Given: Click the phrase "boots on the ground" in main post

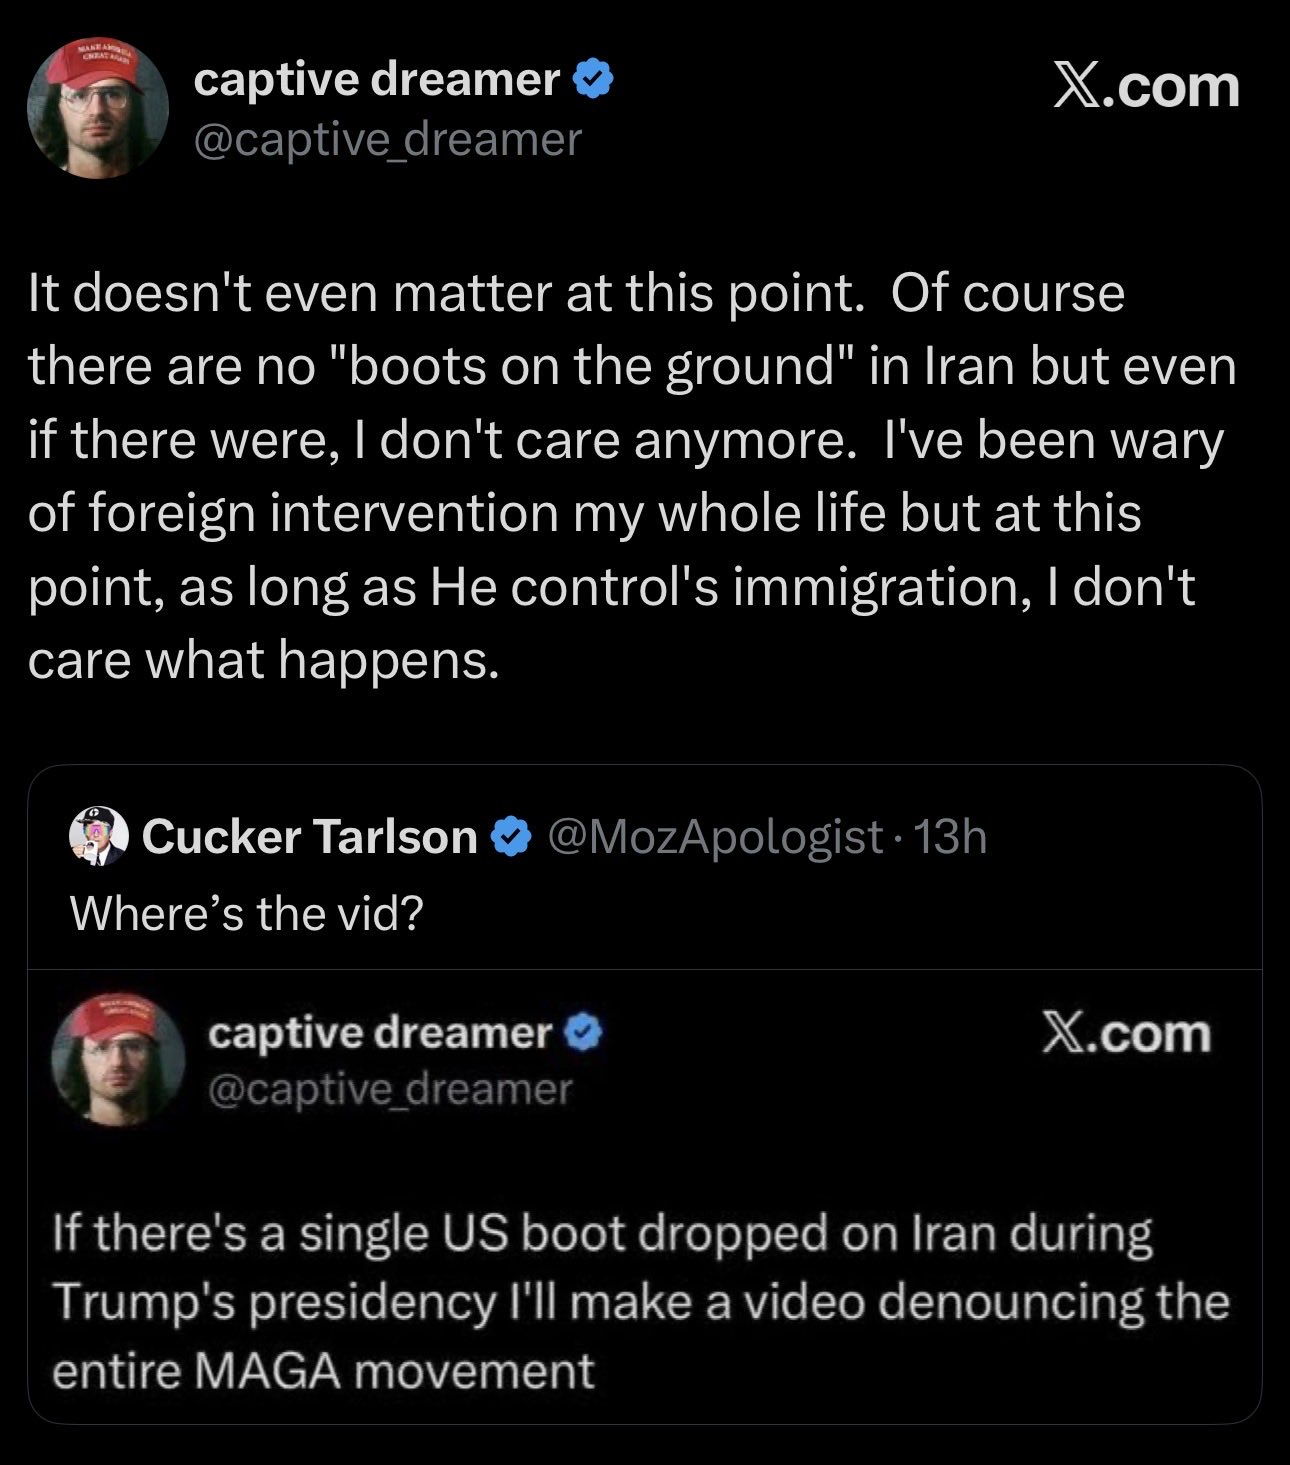Looking at the screenshot, I should [589, 367].
